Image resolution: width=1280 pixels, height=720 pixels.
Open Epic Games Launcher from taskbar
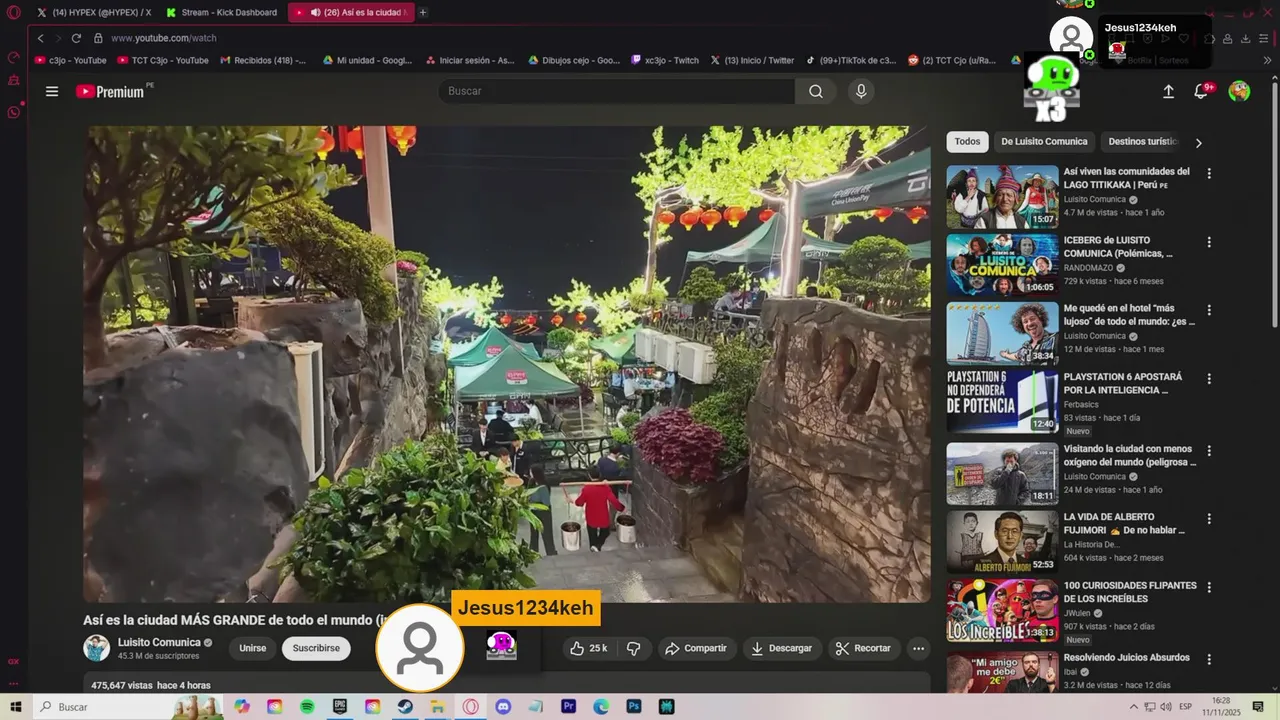tap(340, 707)
